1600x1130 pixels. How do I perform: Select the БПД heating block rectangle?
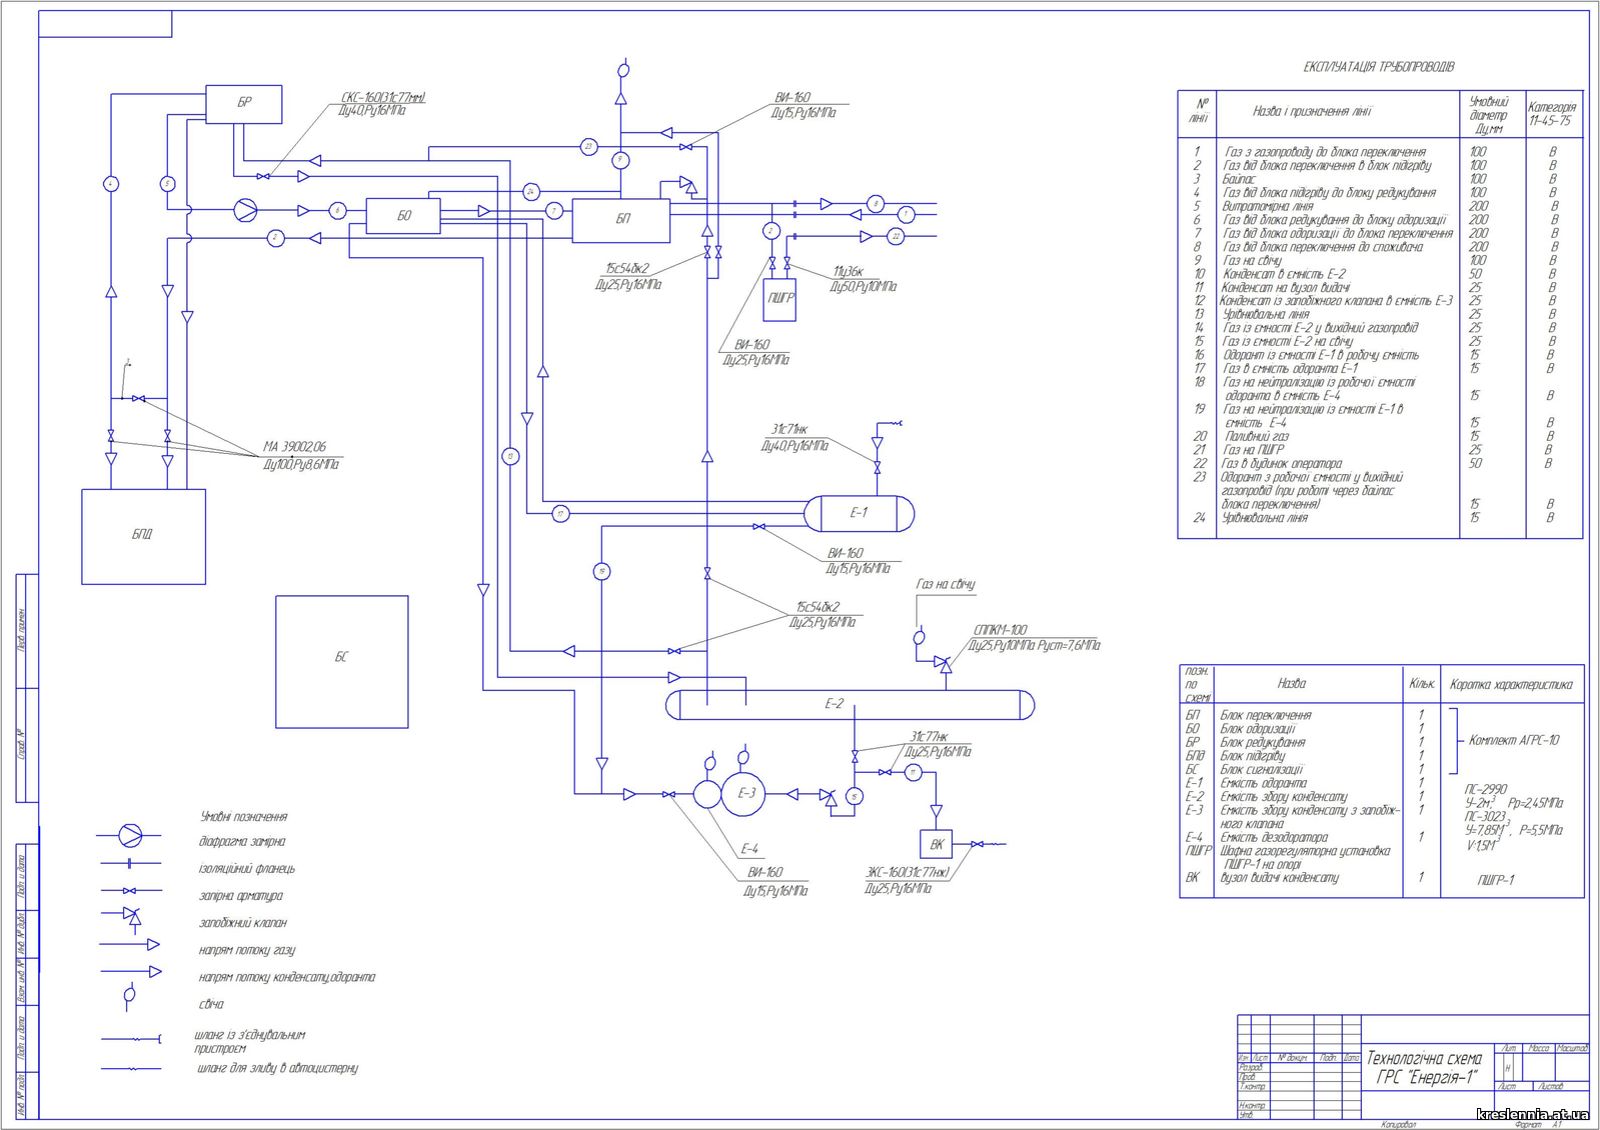click(x=143, y=536)
